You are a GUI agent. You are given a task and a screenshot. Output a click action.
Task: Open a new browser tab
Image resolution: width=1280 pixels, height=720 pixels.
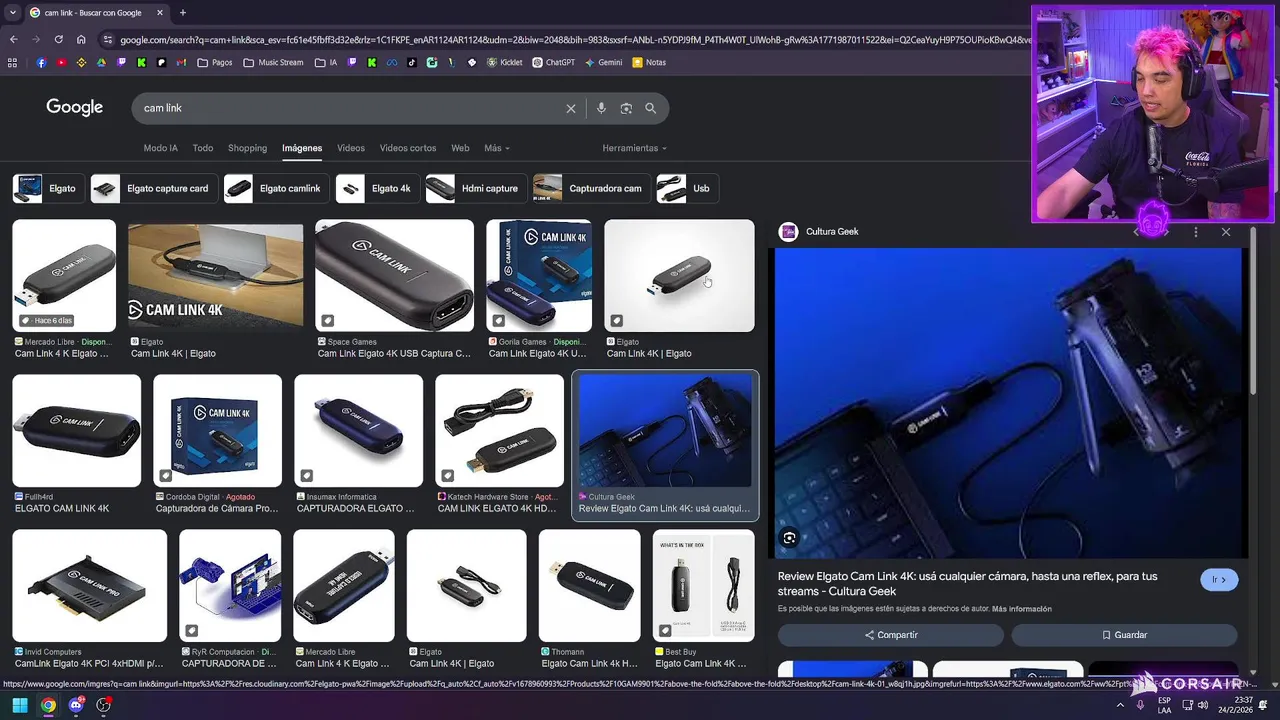(182, 13)
